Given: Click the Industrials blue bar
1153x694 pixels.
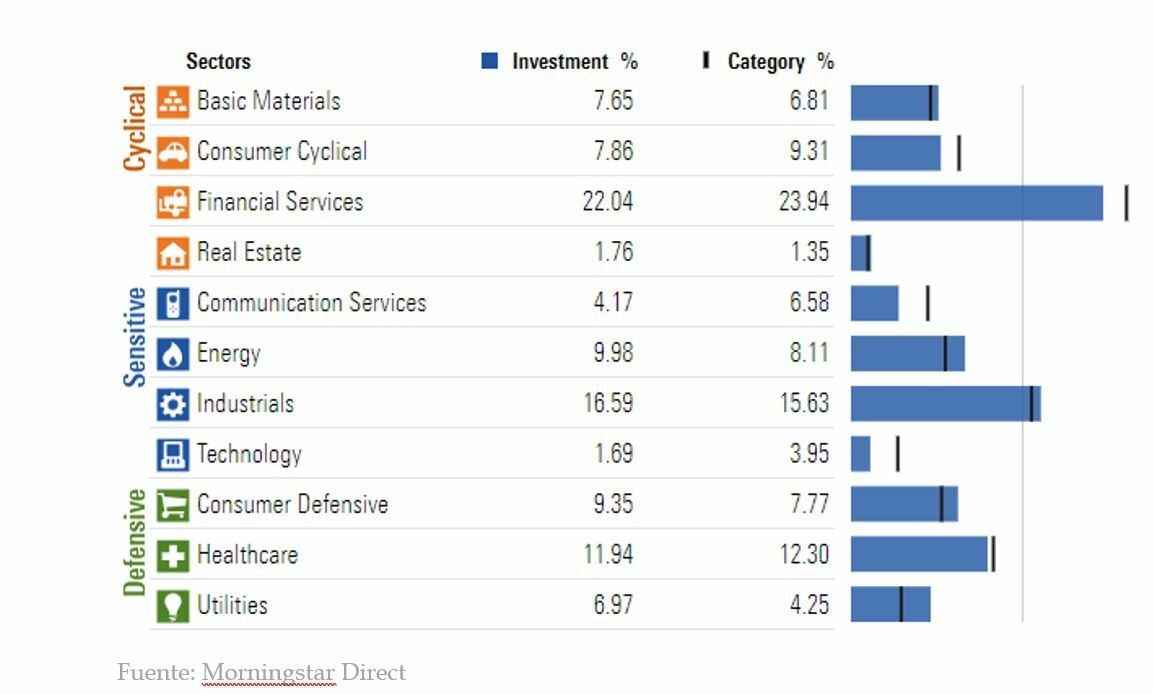Looking at the screenshot, I should click(945, 404).
